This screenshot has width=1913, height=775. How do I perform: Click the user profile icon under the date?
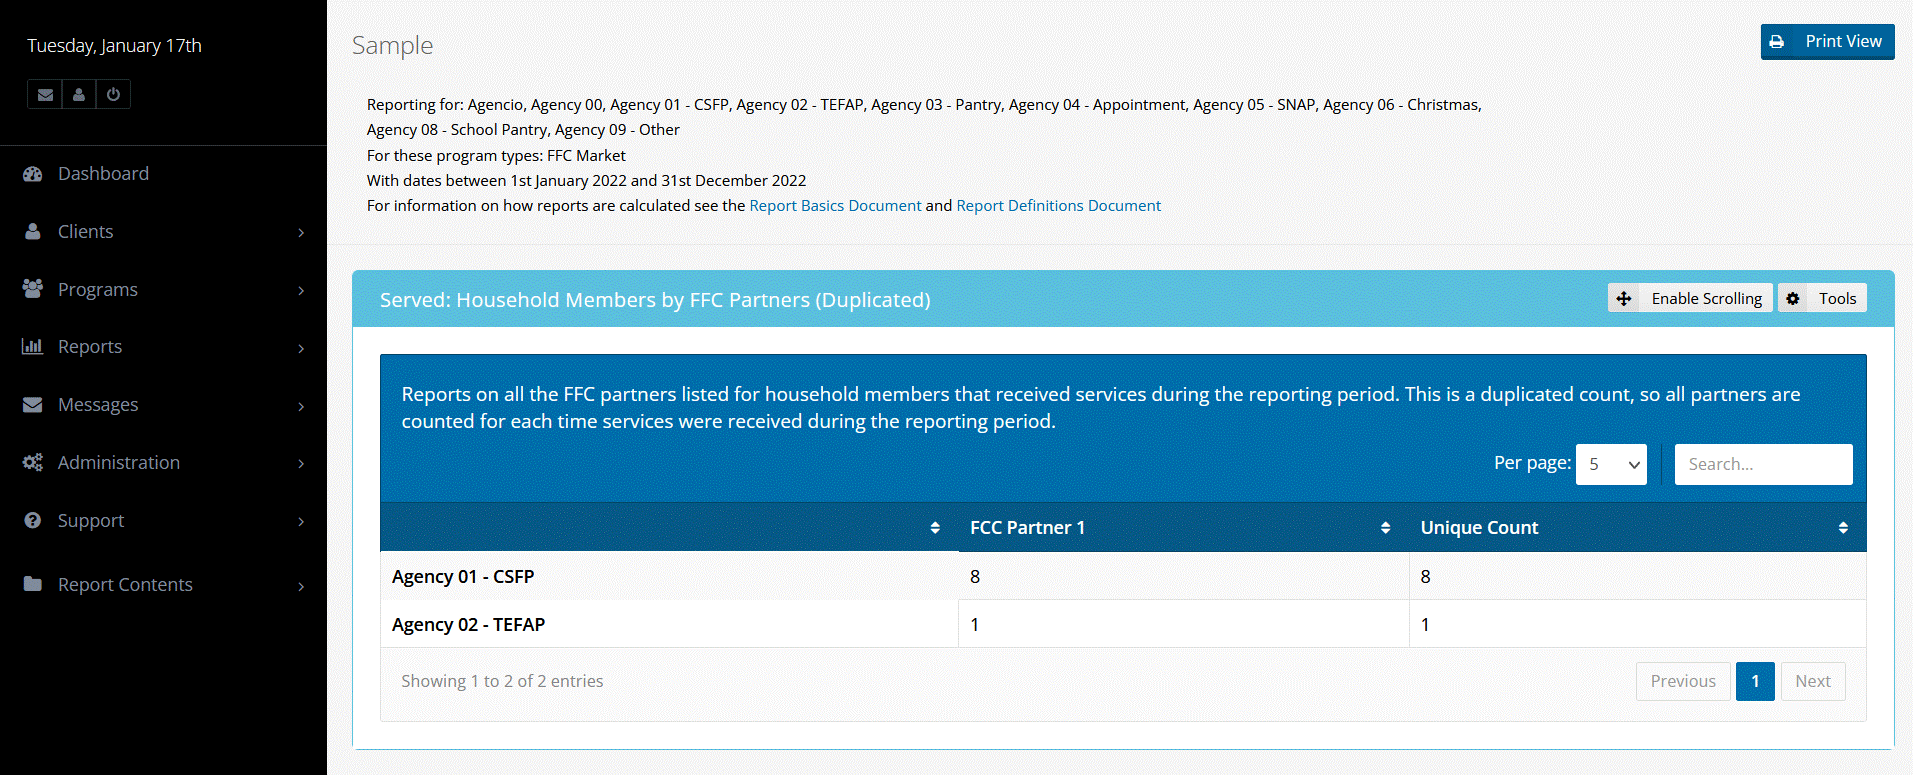[x=79, y=94]
